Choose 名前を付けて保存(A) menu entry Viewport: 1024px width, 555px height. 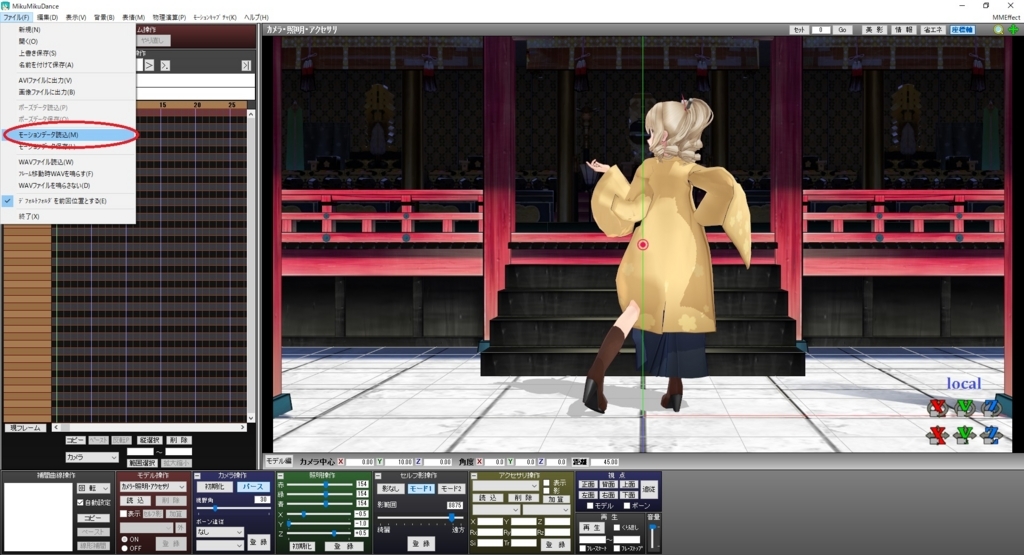coord(69,65)
